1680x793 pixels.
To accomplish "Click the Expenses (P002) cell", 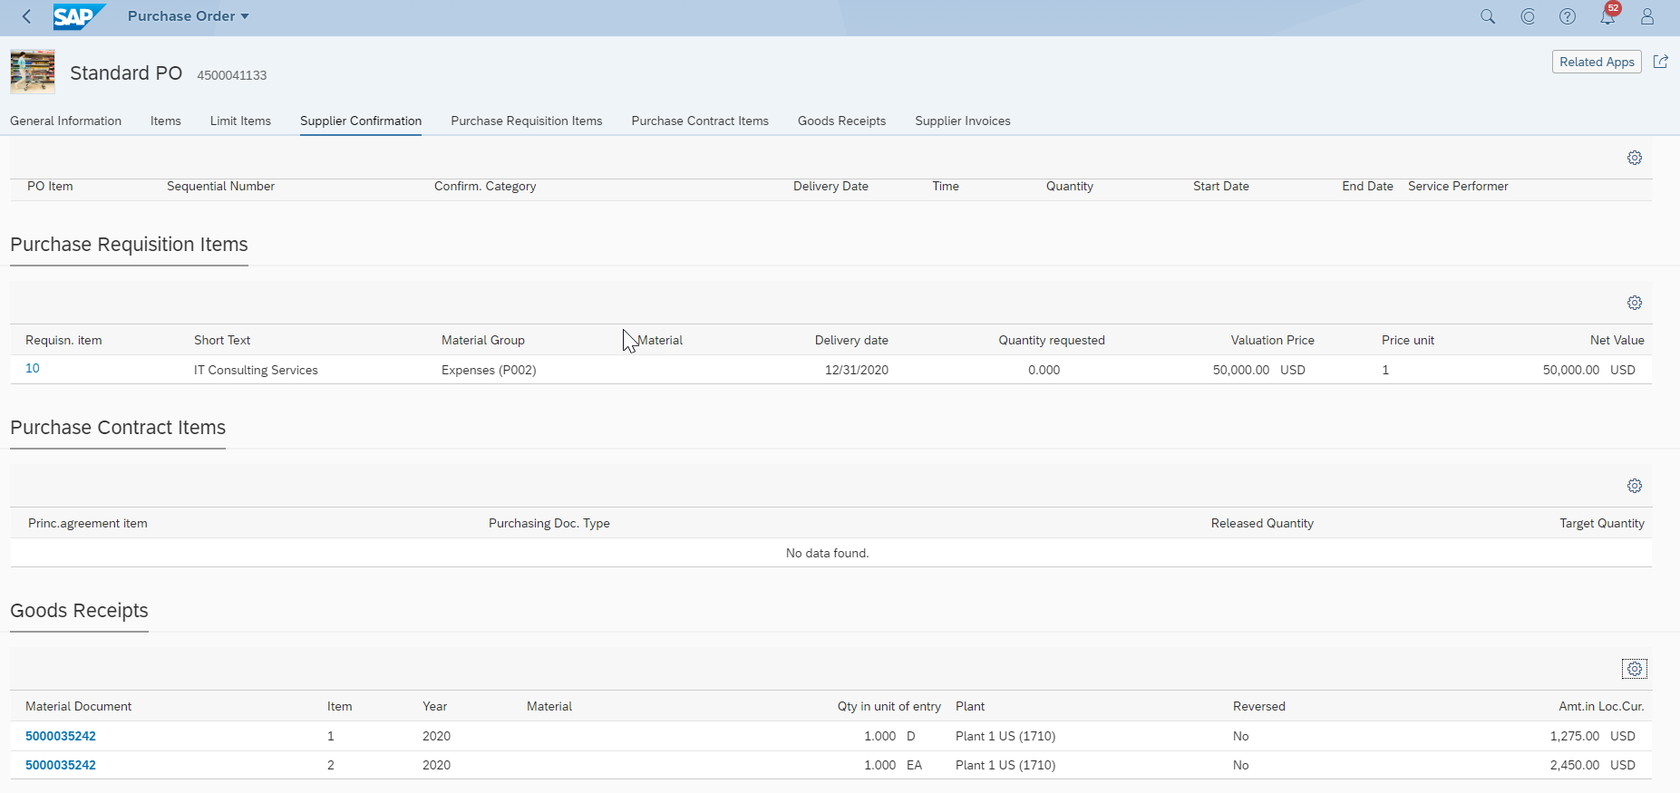I will tap(489, 370).
